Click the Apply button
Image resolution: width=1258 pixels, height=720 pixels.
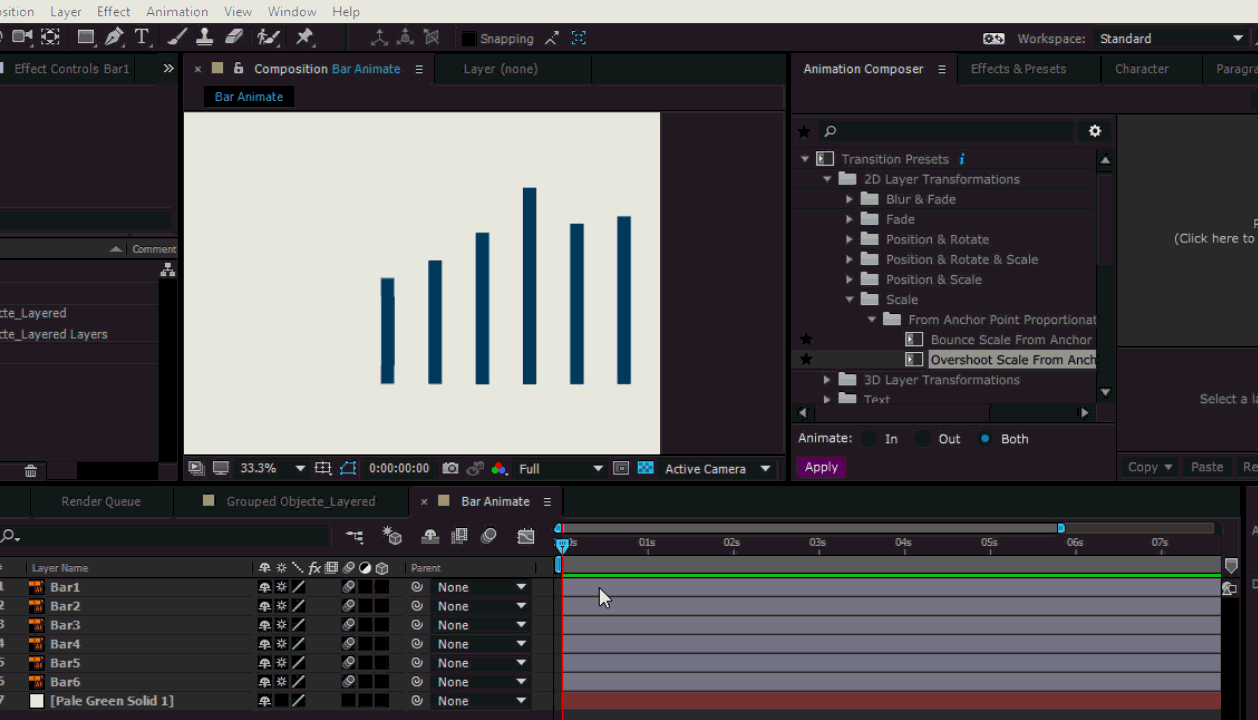[x=821, y=467]
